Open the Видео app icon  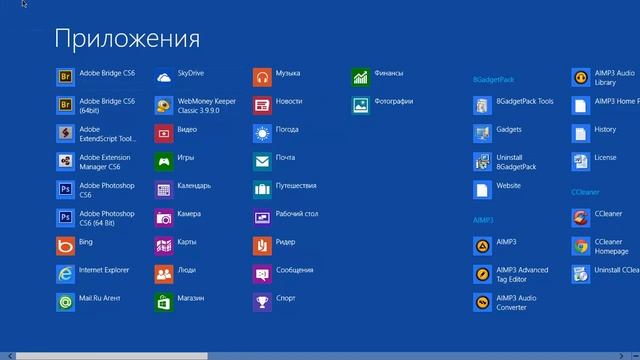point(164,133)
